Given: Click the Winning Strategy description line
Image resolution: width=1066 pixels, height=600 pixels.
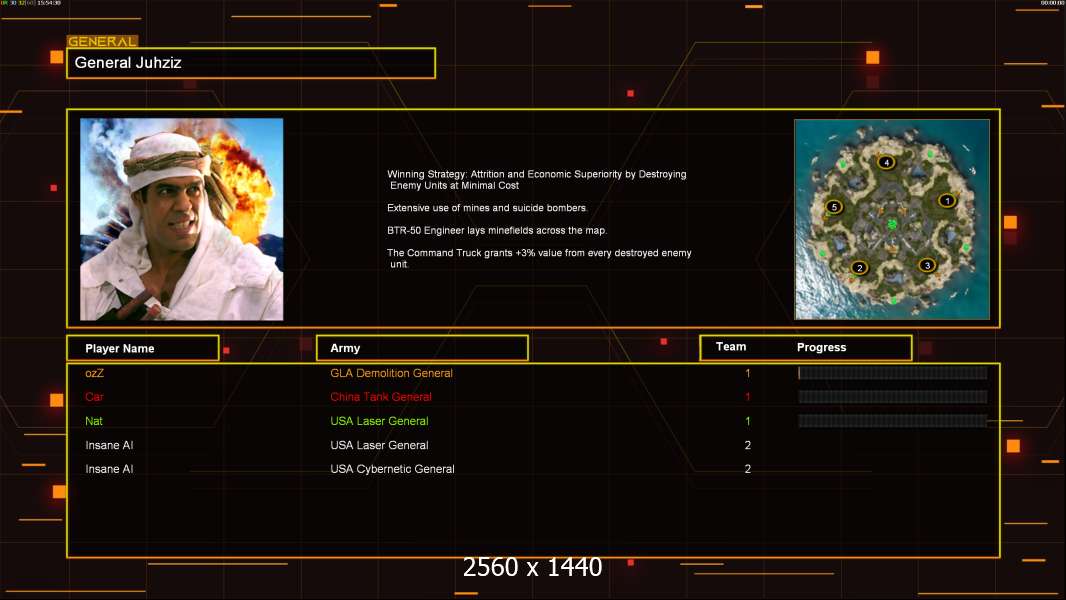Looking at the screenshot, I should coord(536,180).
